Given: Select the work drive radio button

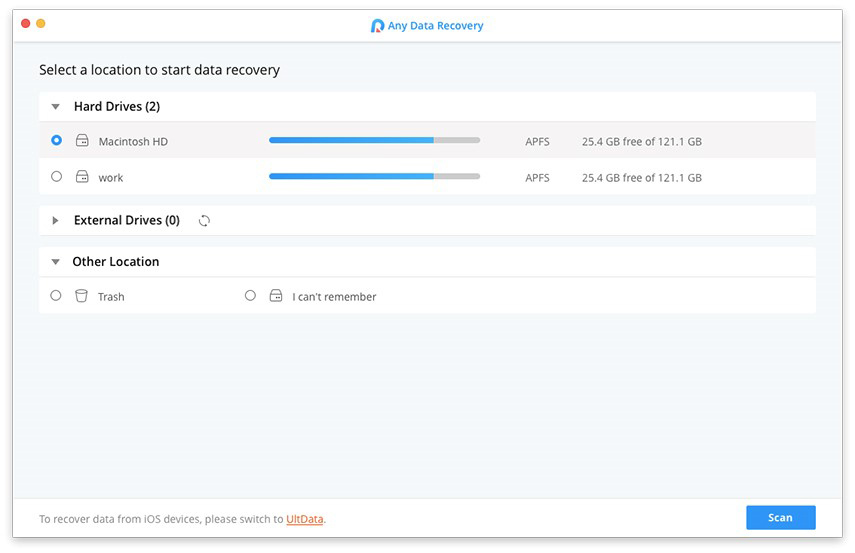Looking at the screenshot, I should coord(56,176).
